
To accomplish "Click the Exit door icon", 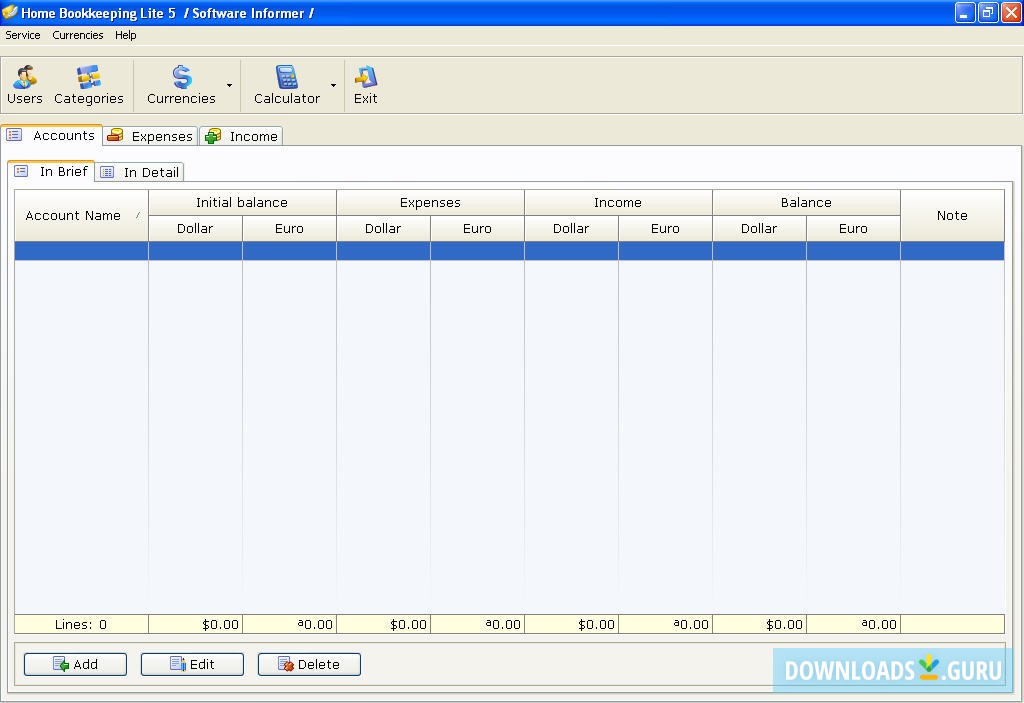I will coord(366,78).
